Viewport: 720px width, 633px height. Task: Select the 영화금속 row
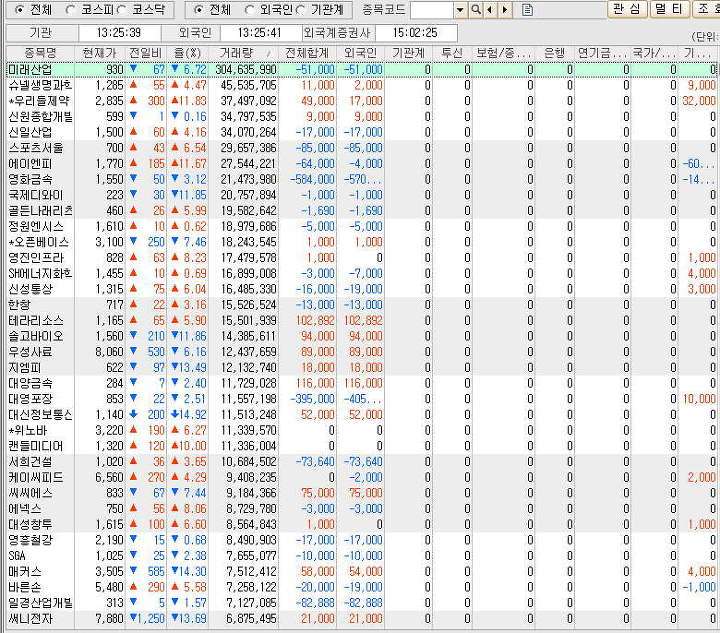point(361,179)
